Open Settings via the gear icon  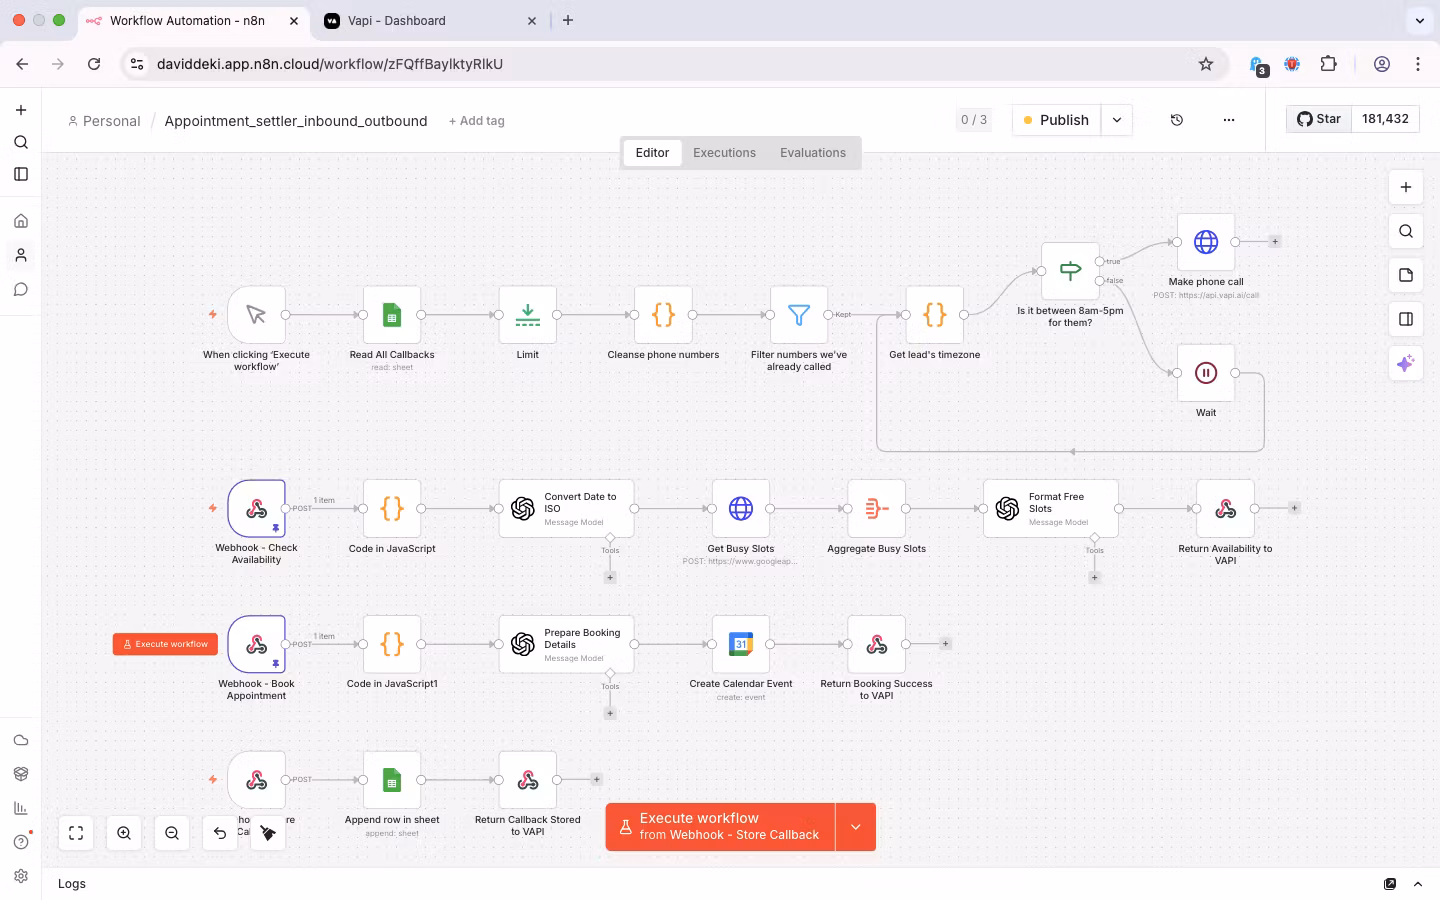[x=21, y=876]
